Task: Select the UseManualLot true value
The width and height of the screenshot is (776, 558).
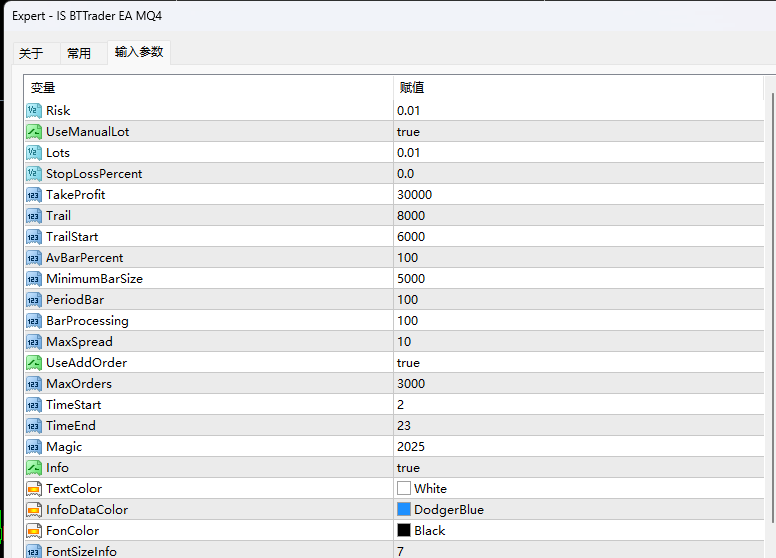Action: [x=408, y=132]
